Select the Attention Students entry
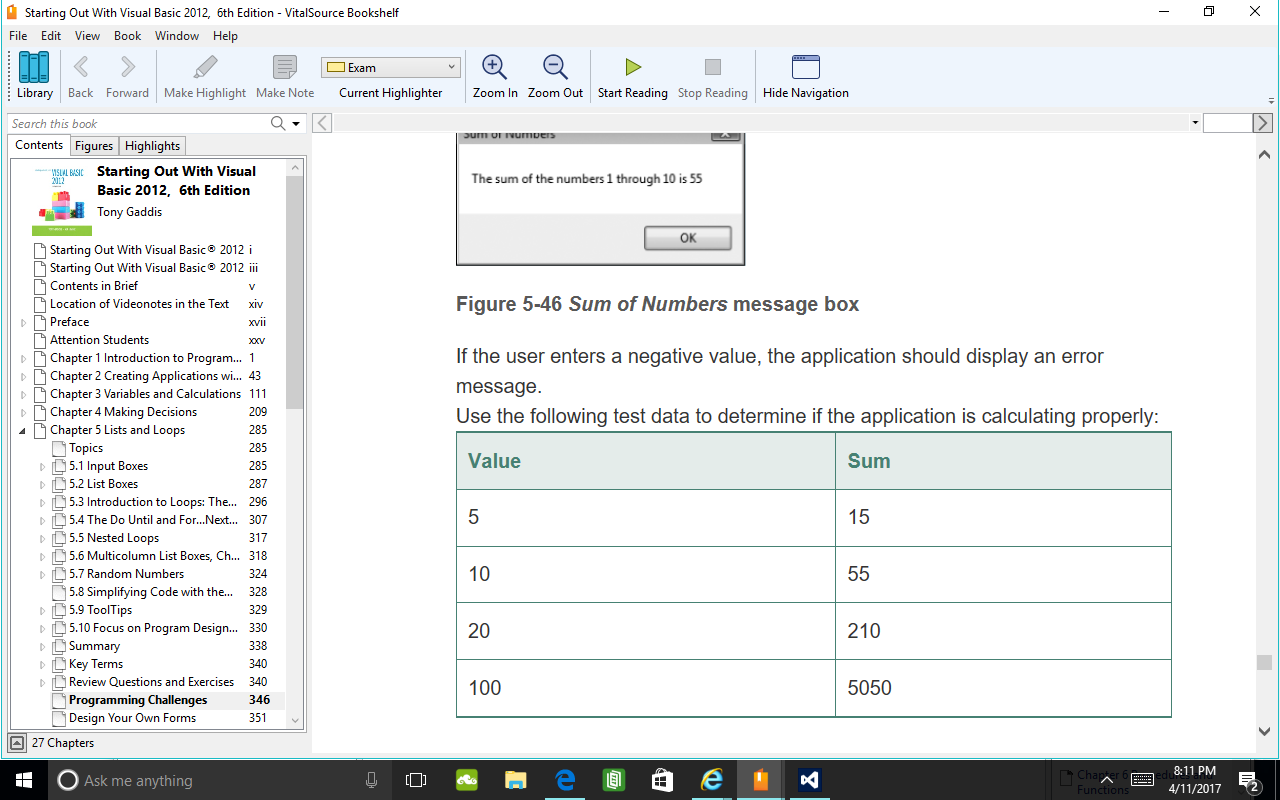 [100, 340]
